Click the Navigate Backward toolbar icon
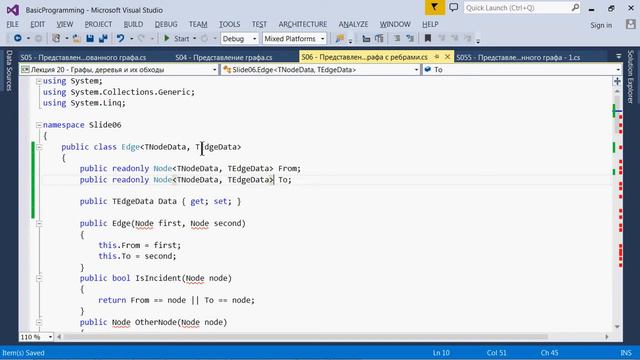Viewport: 640px width, 360px height. click(x=18, y=38)
